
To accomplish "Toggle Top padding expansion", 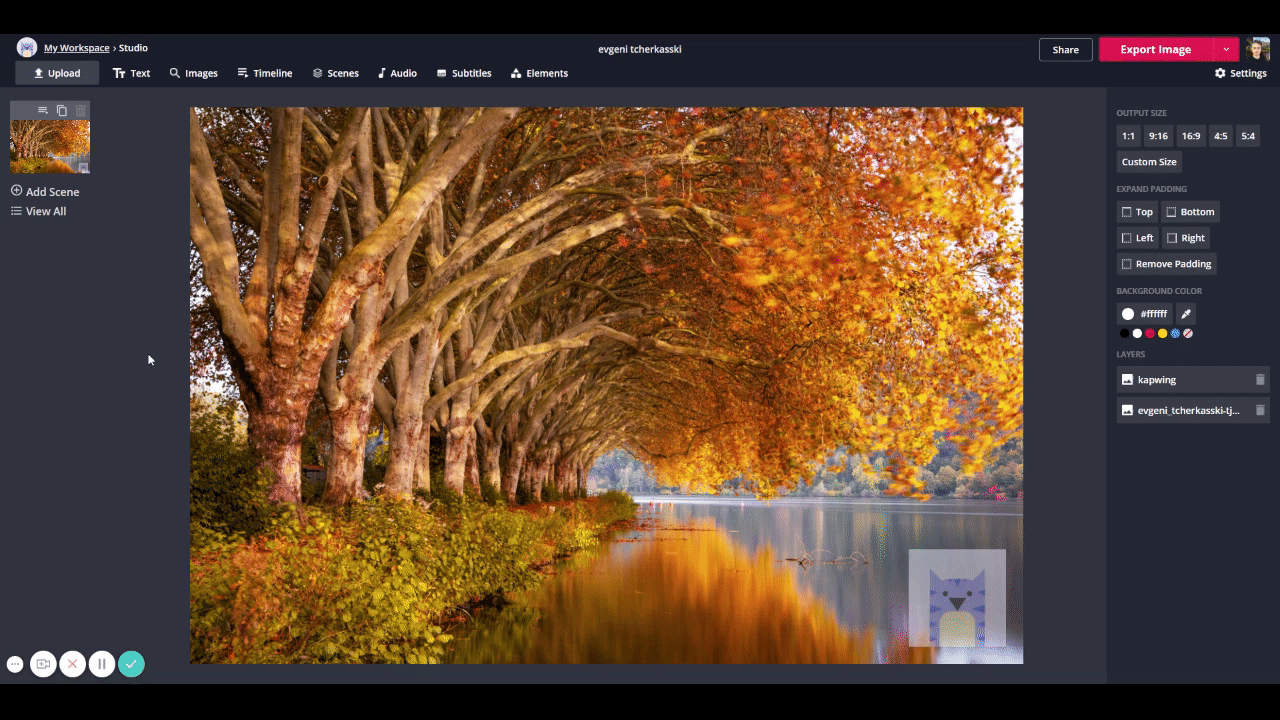I will click(x=1137, y=212).
